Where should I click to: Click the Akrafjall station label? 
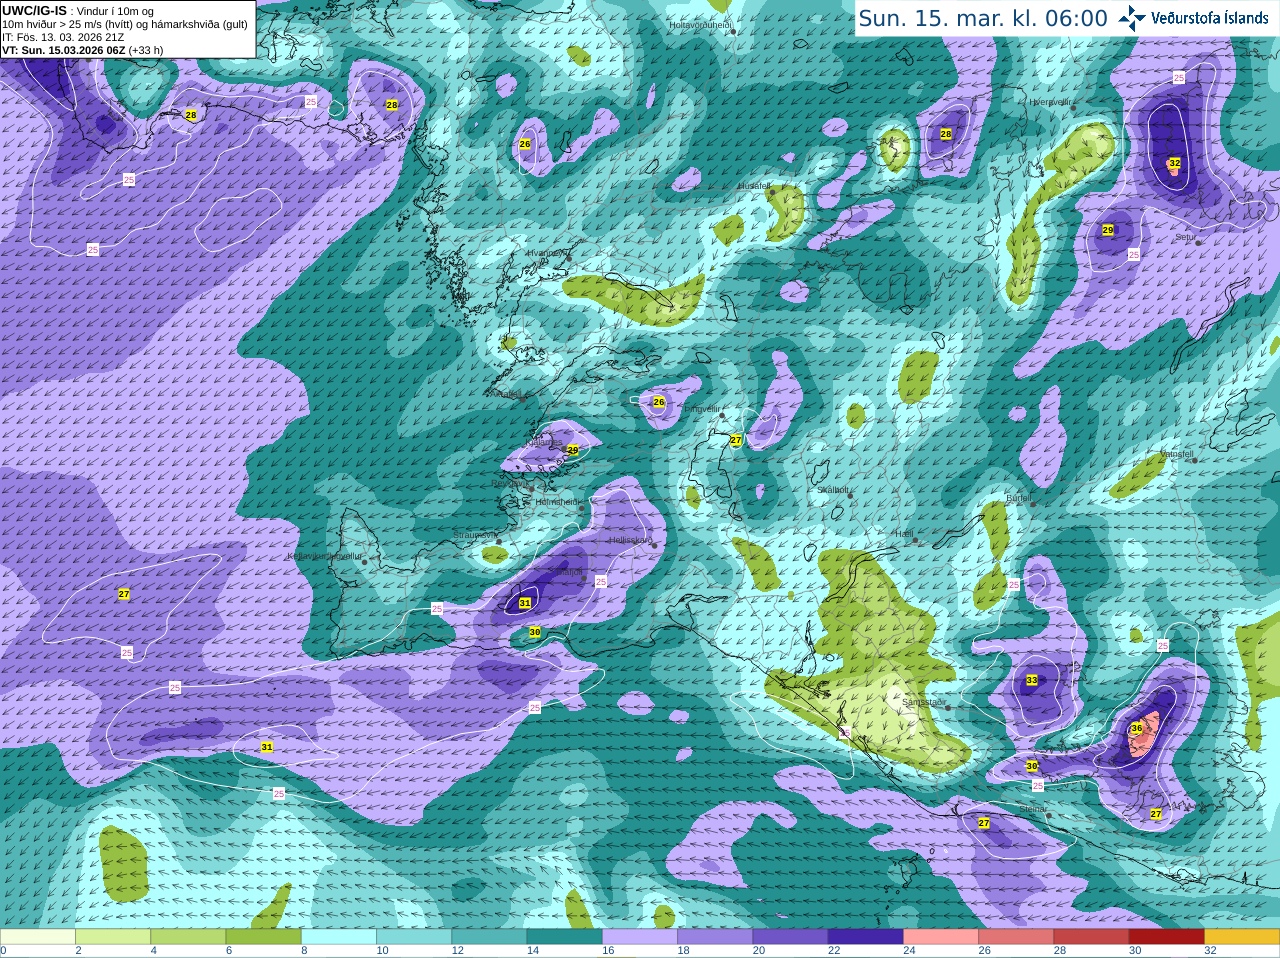507,394
